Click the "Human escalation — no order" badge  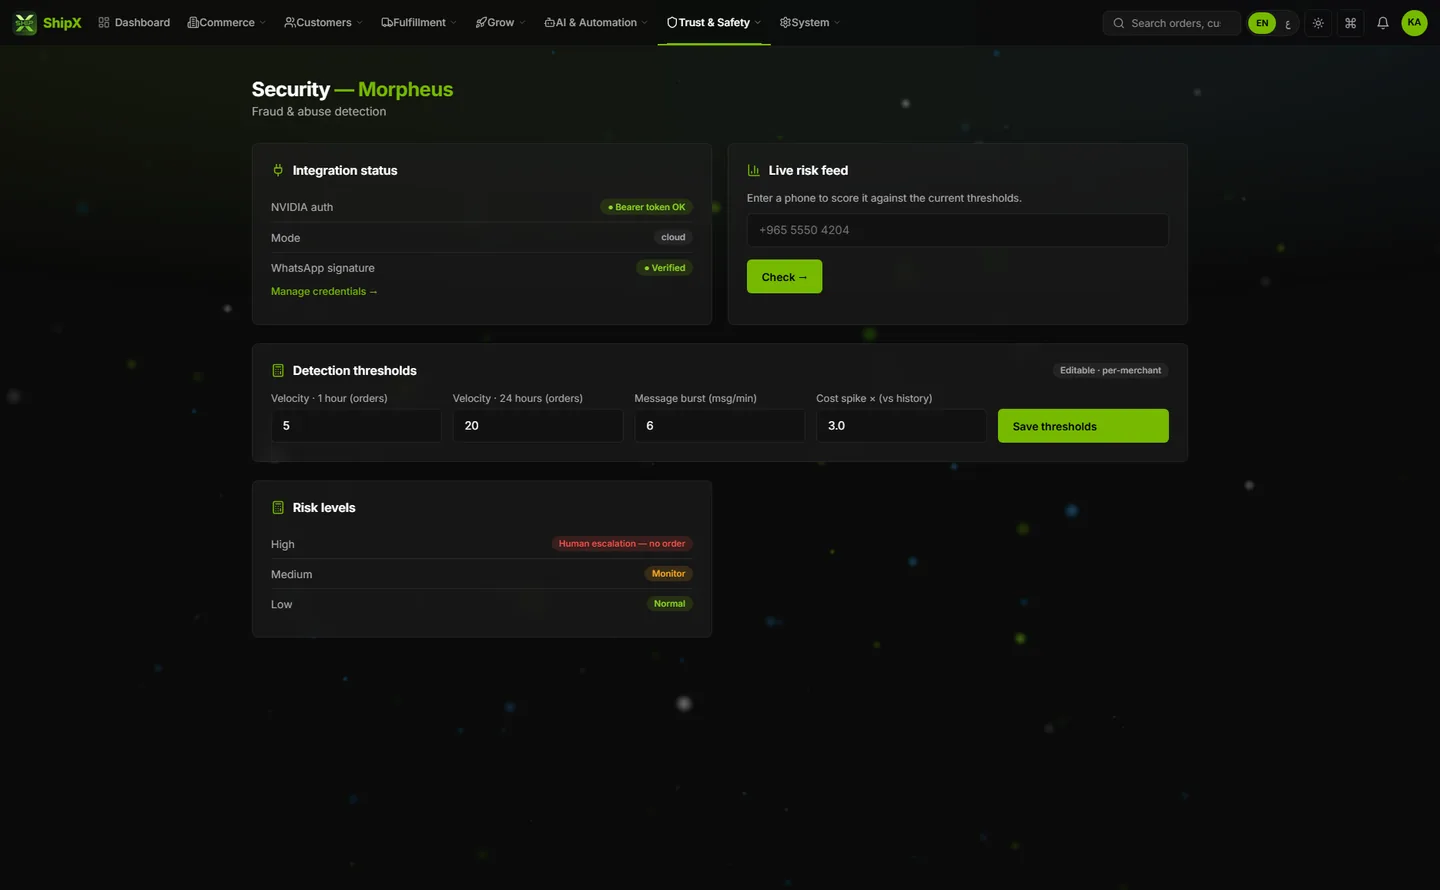pos(622,544)
